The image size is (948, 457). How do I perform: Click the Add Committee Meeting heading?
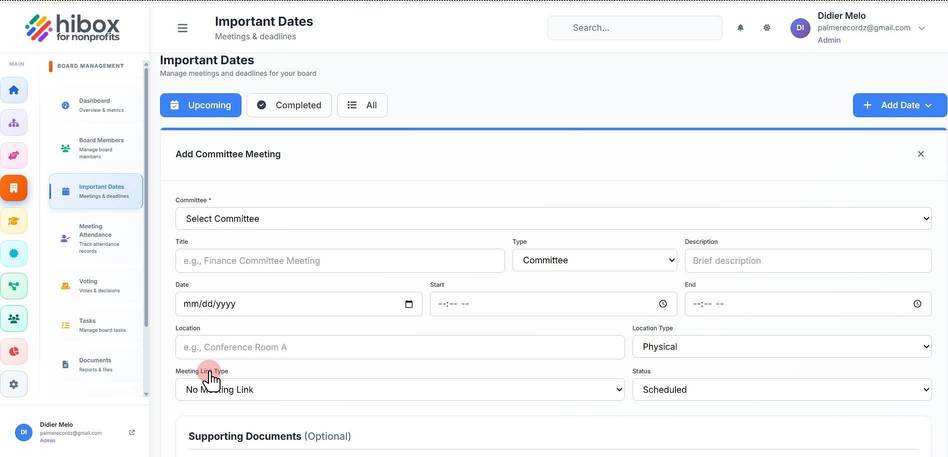tap(228, 154)
